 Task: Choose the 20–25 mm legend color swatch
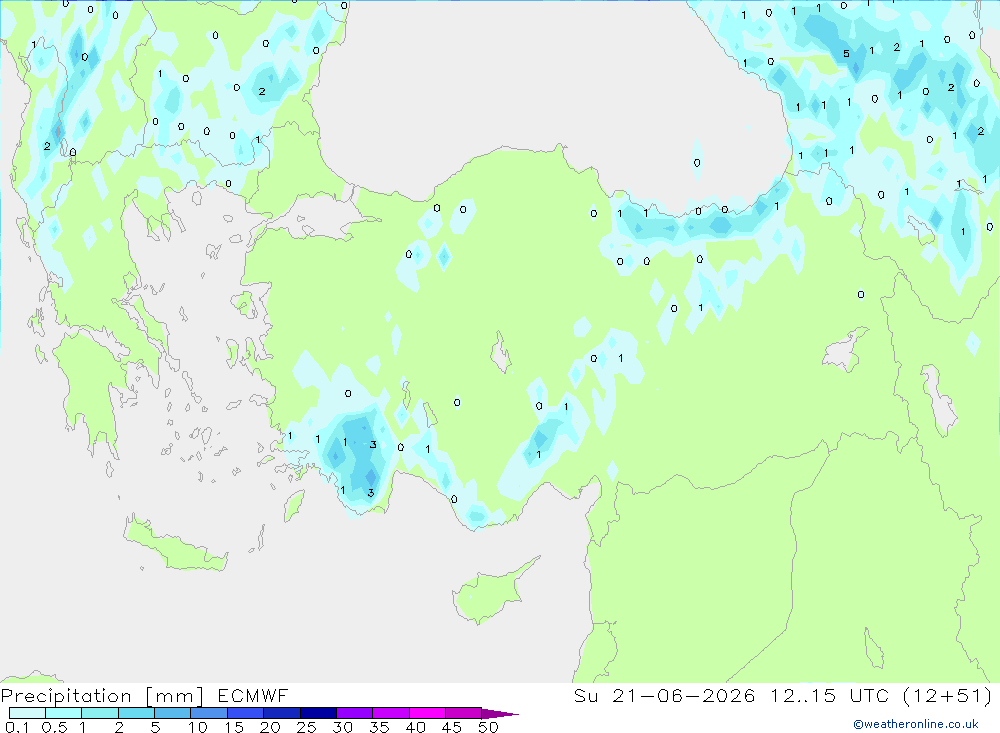(282, 713)
